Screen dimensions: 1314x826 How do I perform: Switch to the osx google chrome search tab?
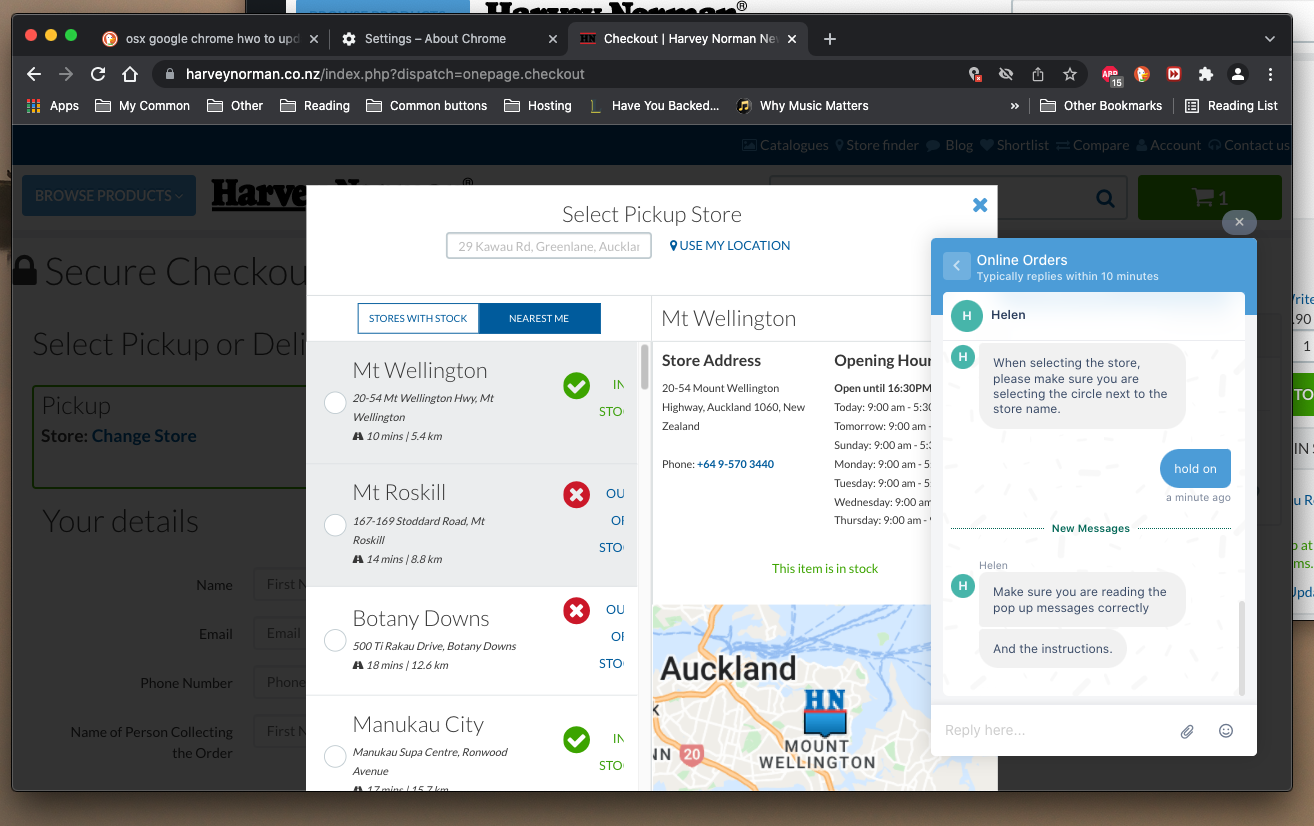208,39
